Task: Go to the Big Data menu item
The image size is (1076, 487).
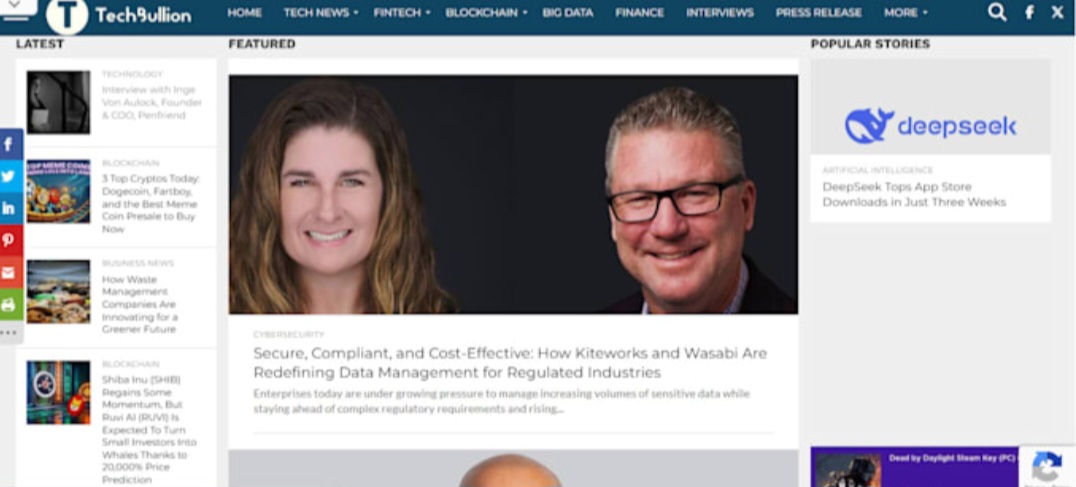Action: pos(568,12)
